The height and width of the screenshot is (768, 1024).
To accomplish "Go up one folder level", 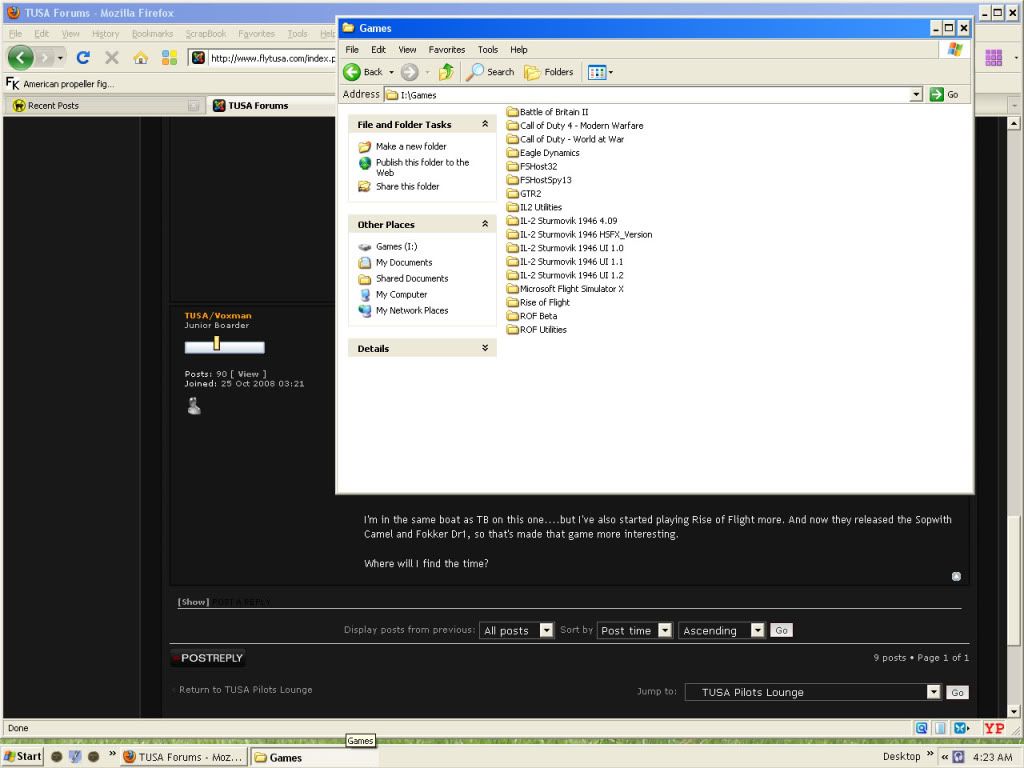I will pos(446,72).
